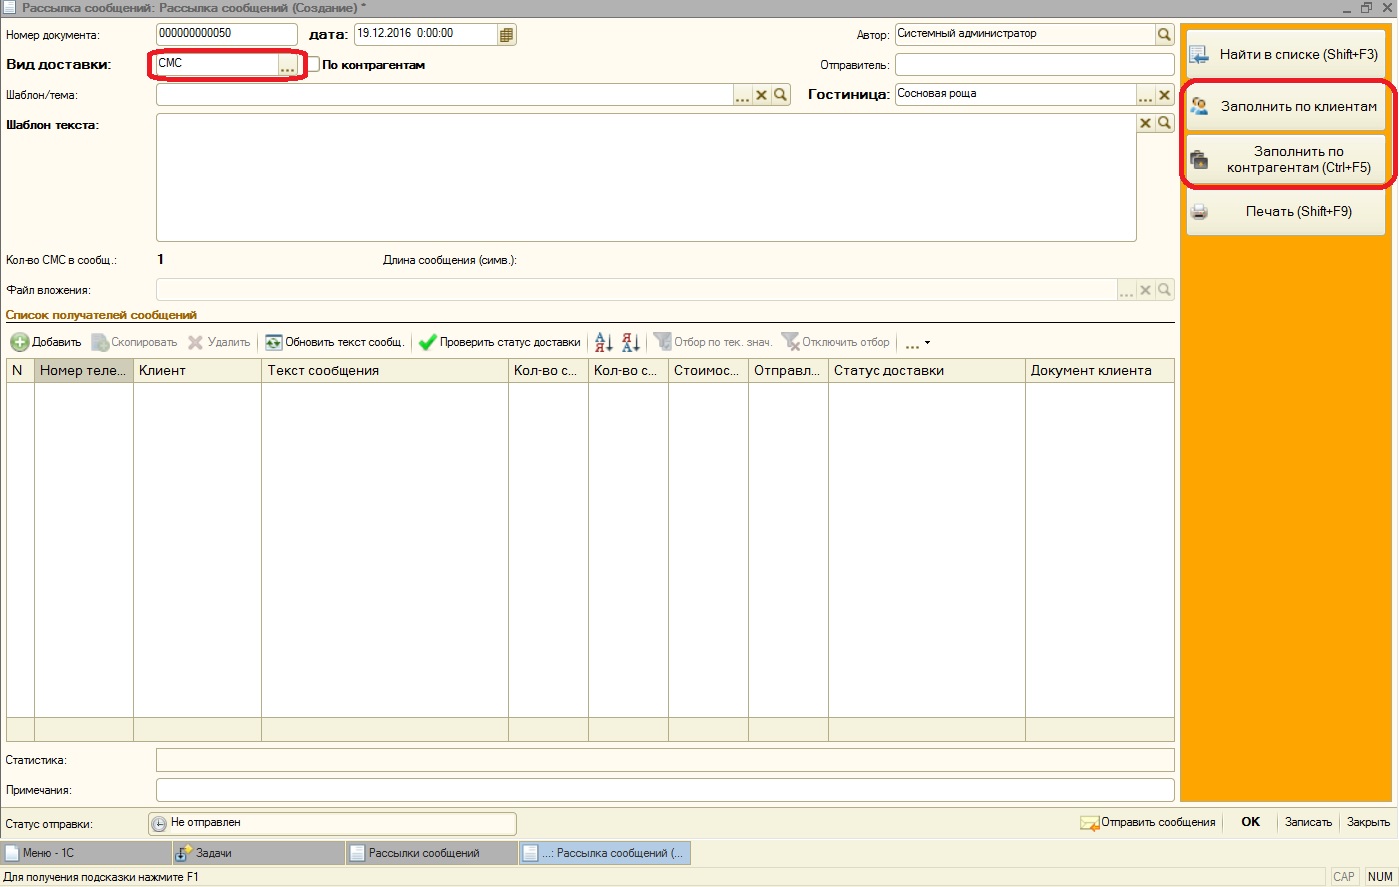Click Отключить отбор toolbar button
1399x887 pixels.
pyautogui.click(x=836, y=342)
